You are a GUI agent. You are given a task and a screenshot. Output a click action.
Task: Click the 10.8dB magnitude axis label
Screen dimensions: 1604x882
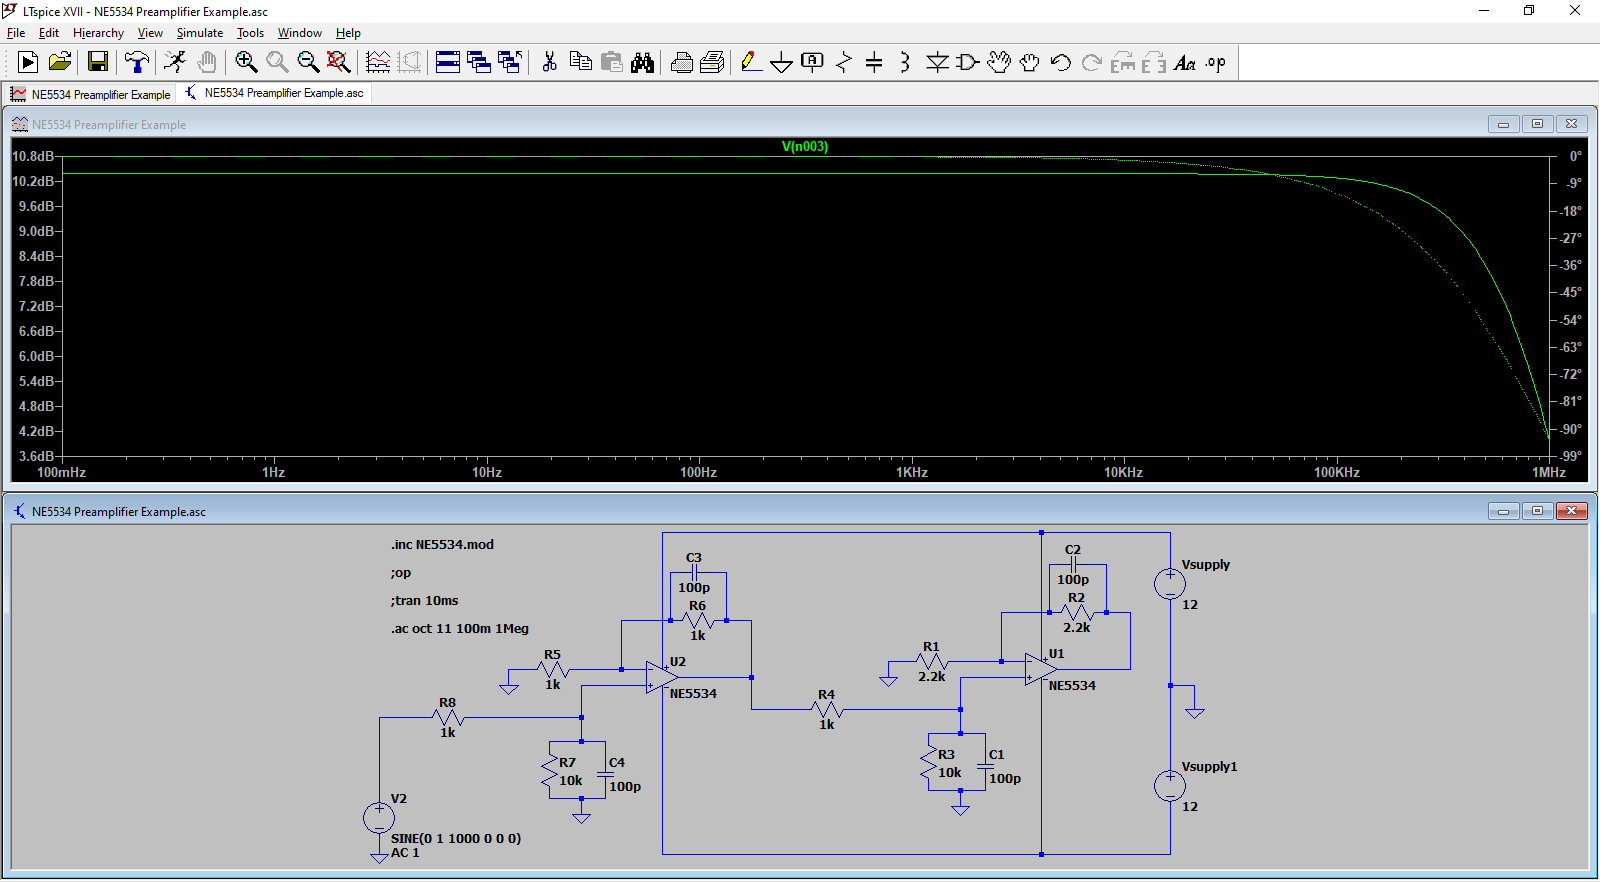coord(33,157)
